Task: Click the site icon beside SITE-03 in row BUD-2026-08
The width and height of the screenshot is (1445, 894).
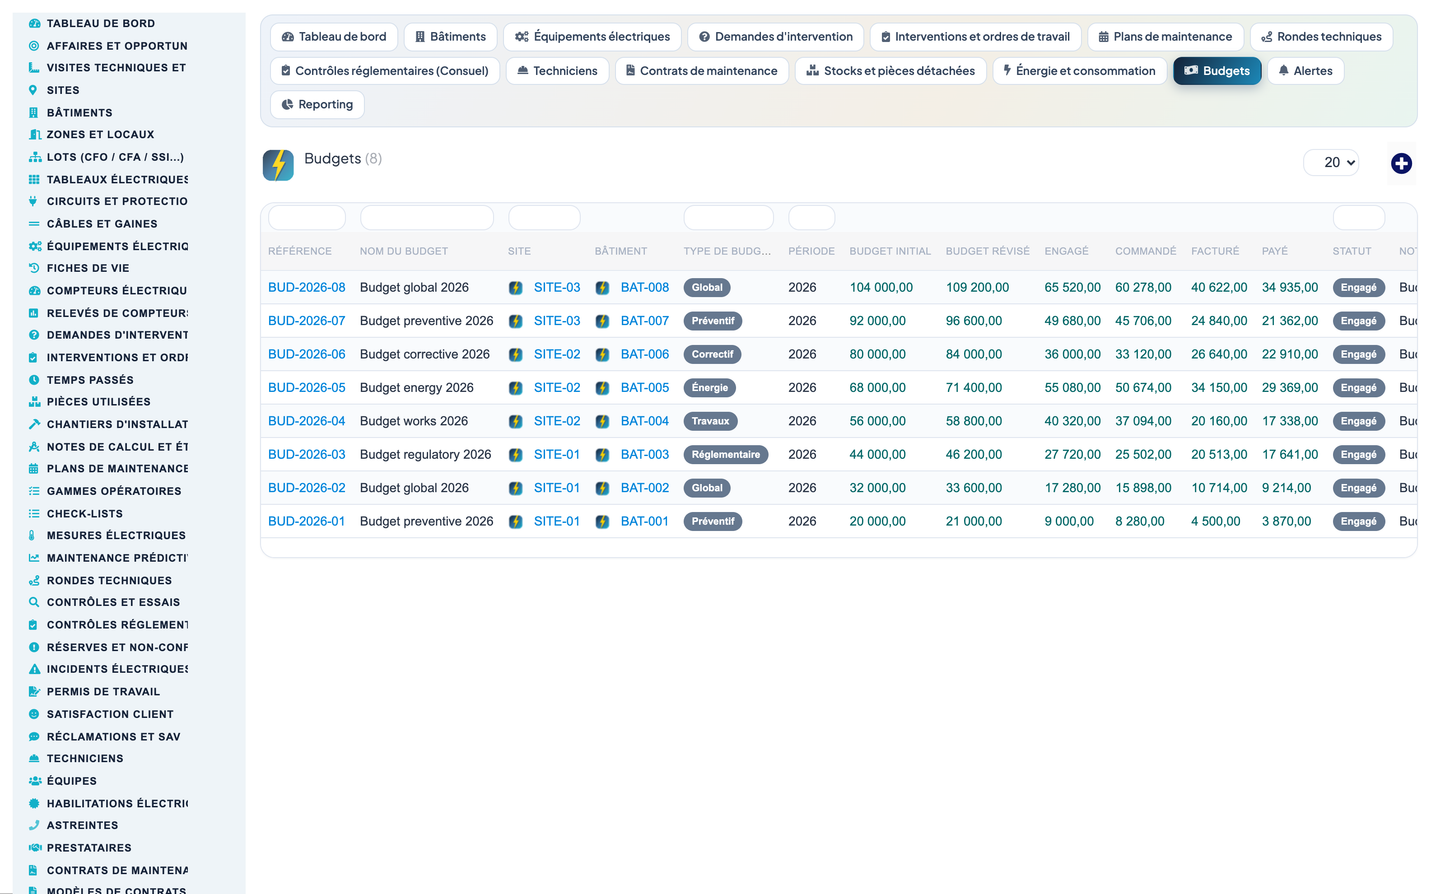Action: (516, 288)
